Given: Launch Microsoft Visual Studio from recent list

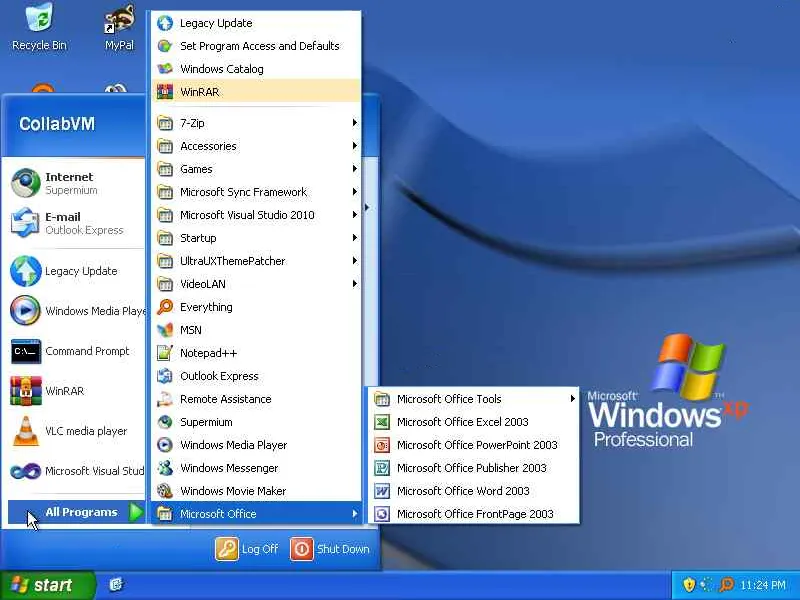Looking at the screenshot, I should tap(76, 471).
